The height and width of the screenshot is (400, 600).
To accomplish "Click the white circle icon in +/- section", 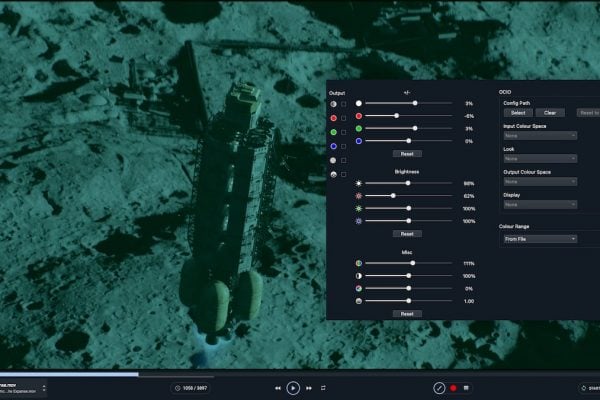I will [x=359, y=103].
